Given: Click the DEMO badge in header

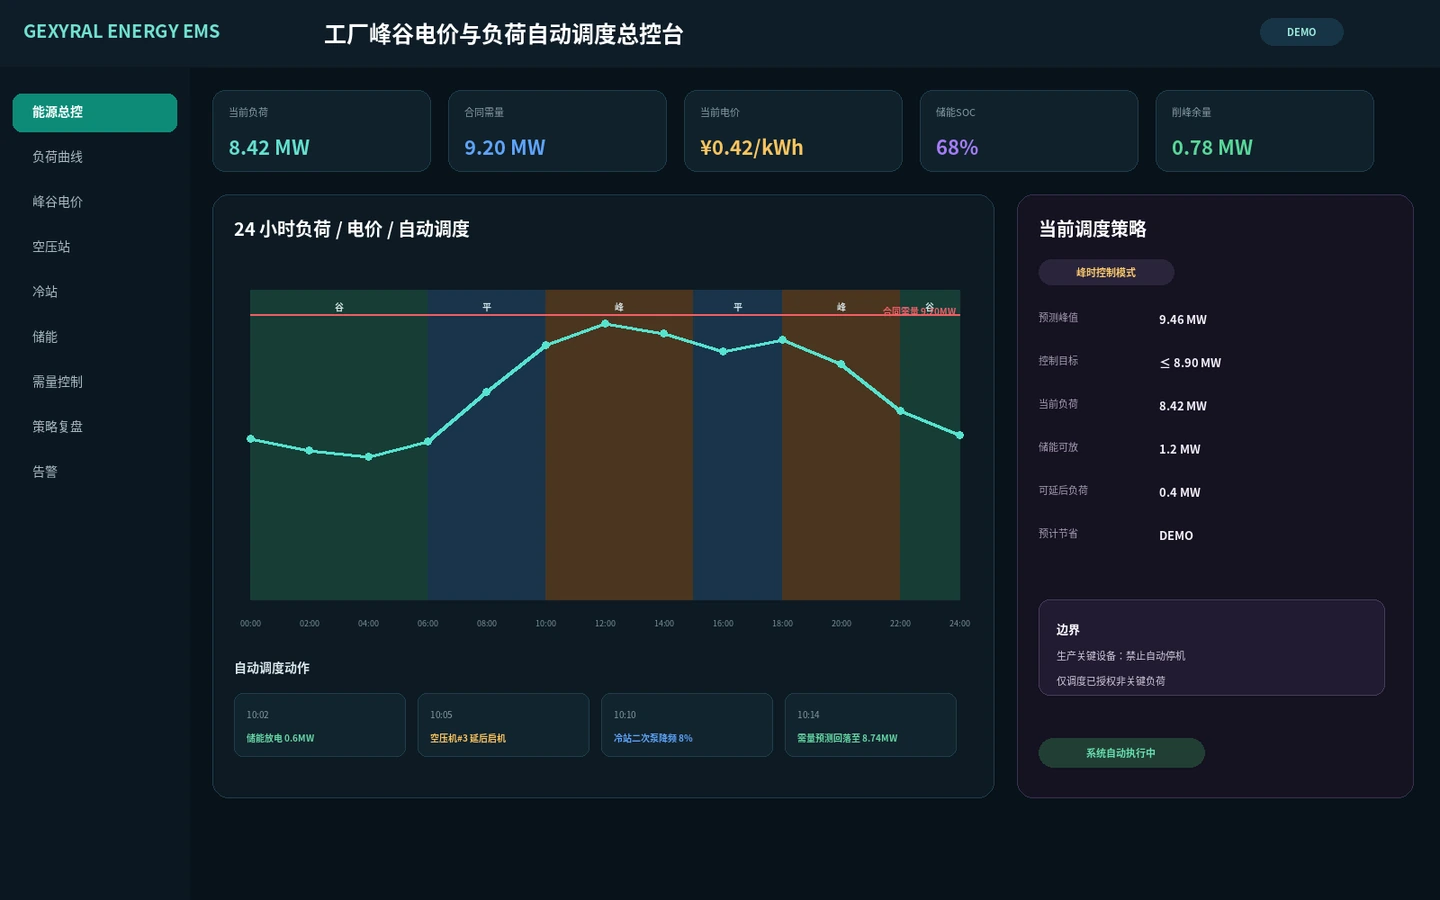Looking at the screenshot, I should point(1301,32).
